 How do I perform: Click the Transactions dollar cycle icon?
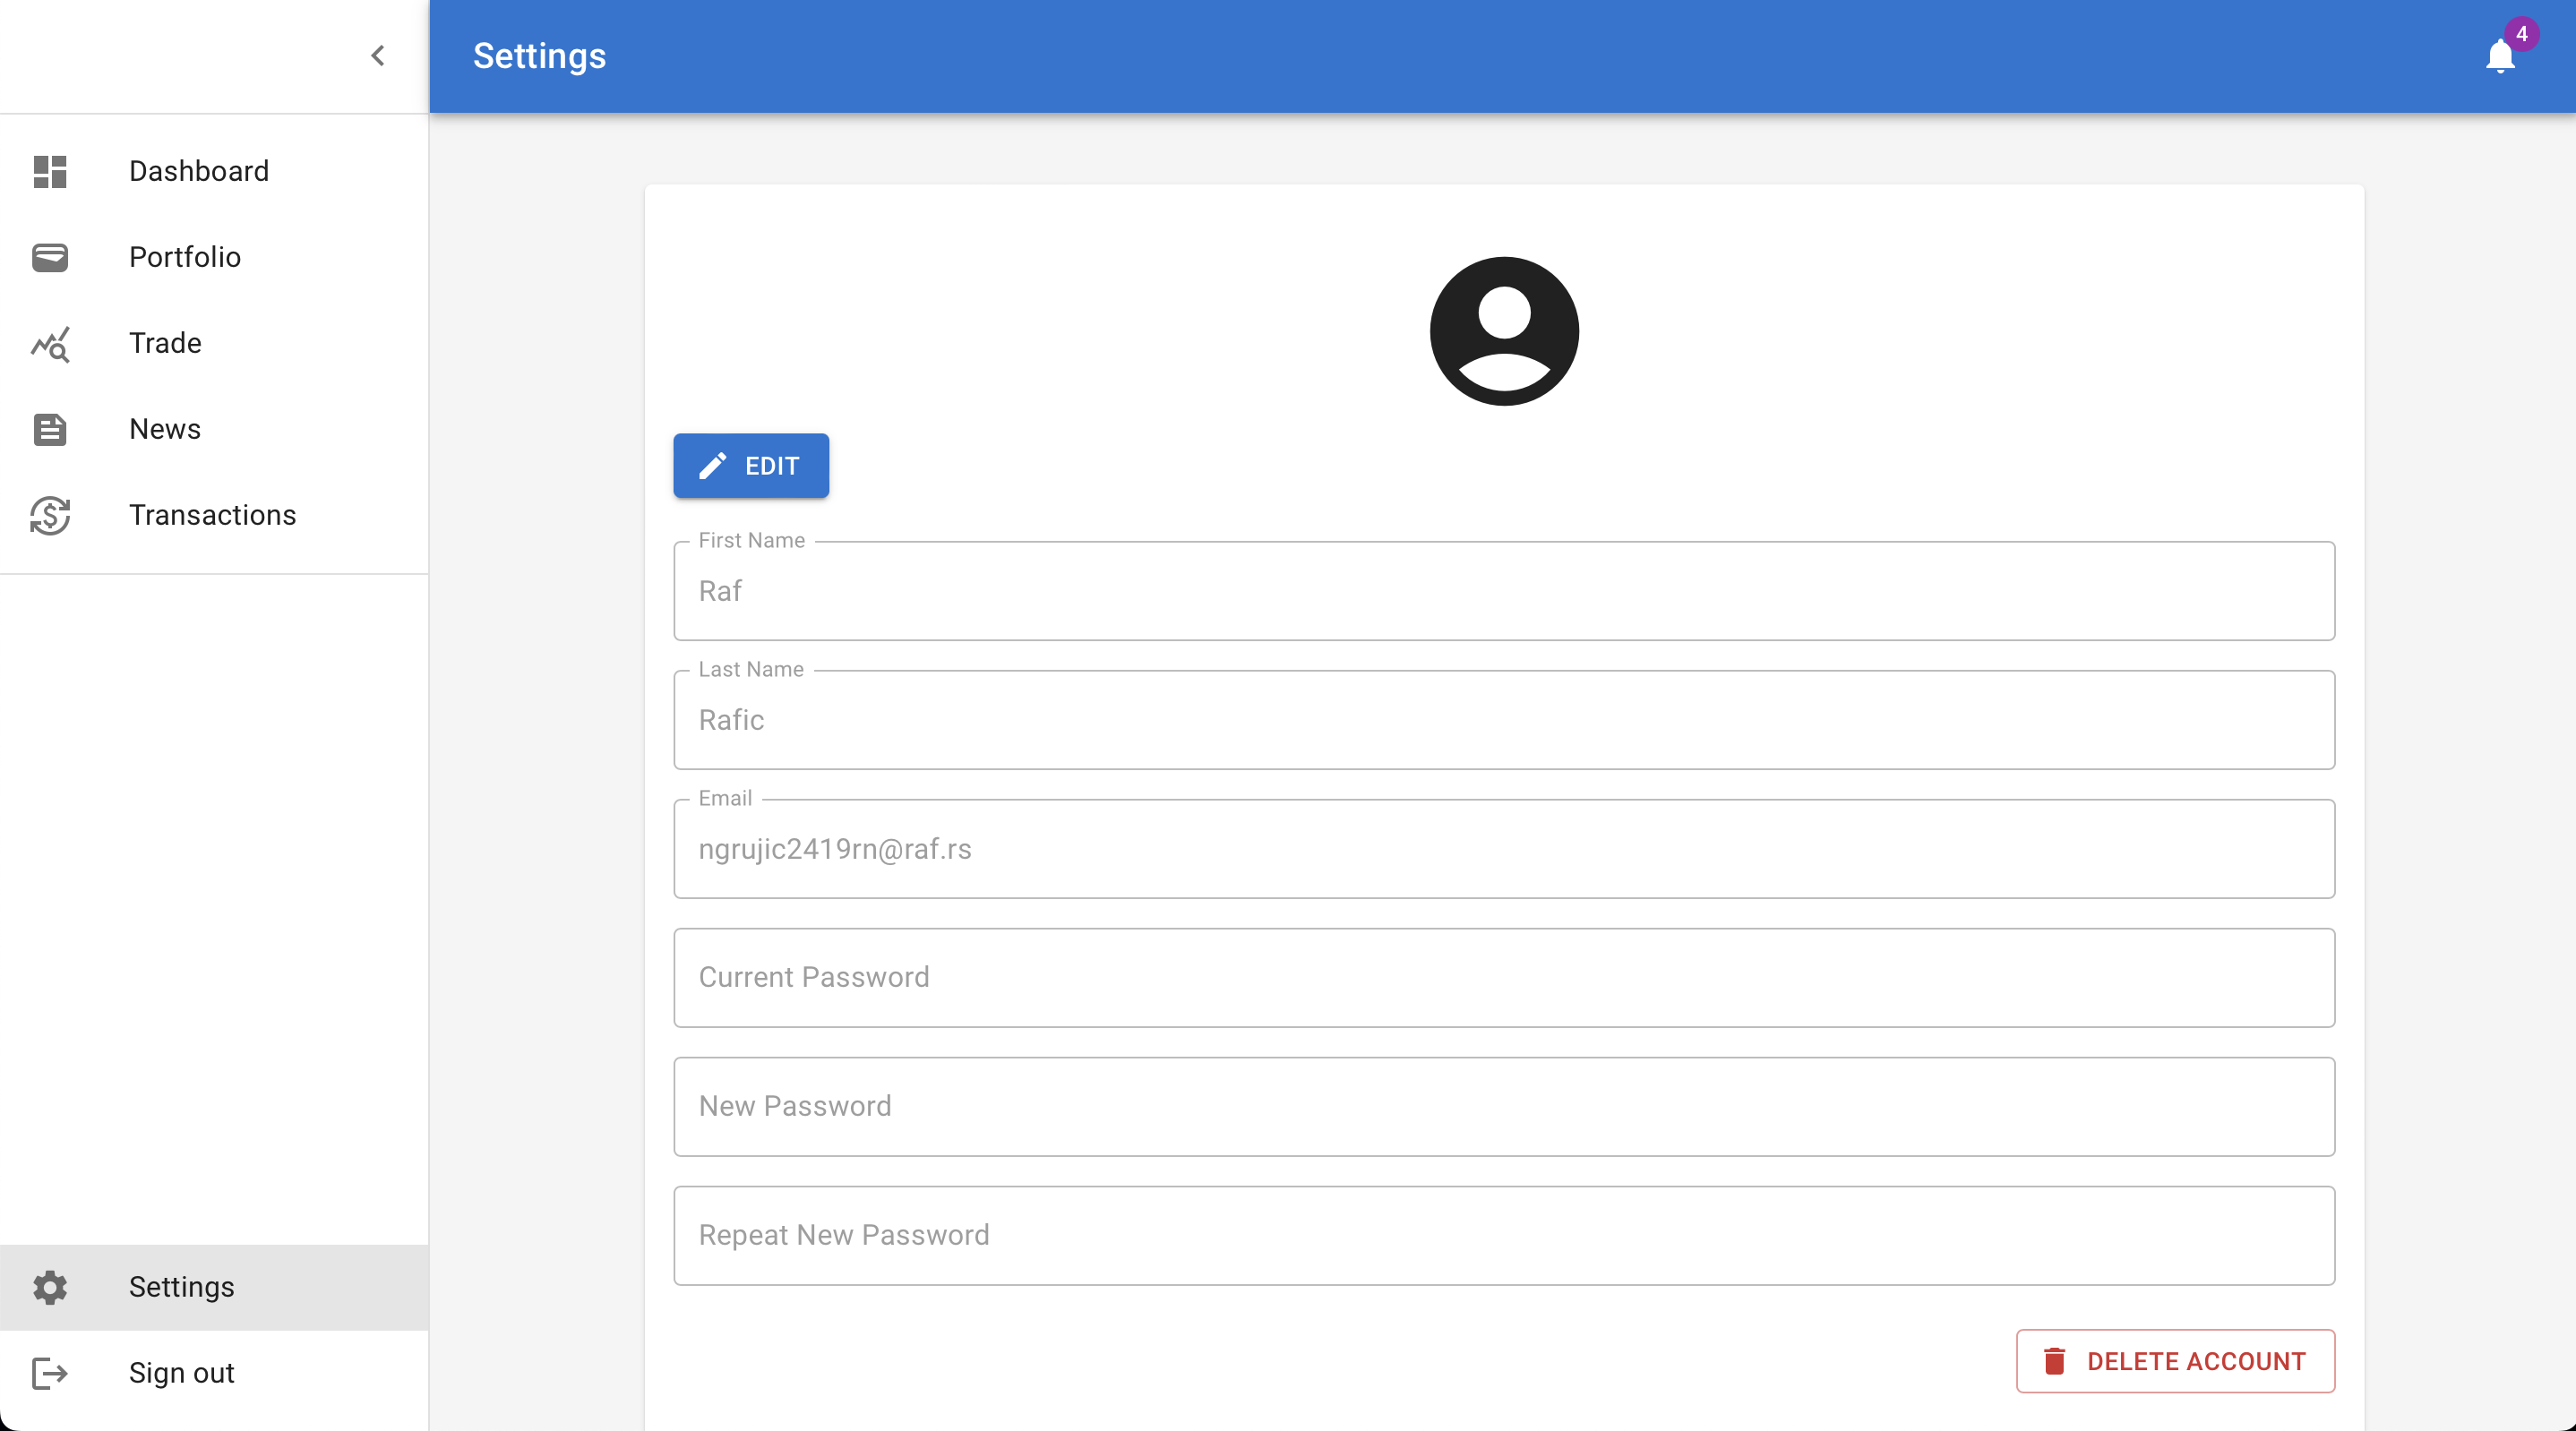click(x=50, y=515)
